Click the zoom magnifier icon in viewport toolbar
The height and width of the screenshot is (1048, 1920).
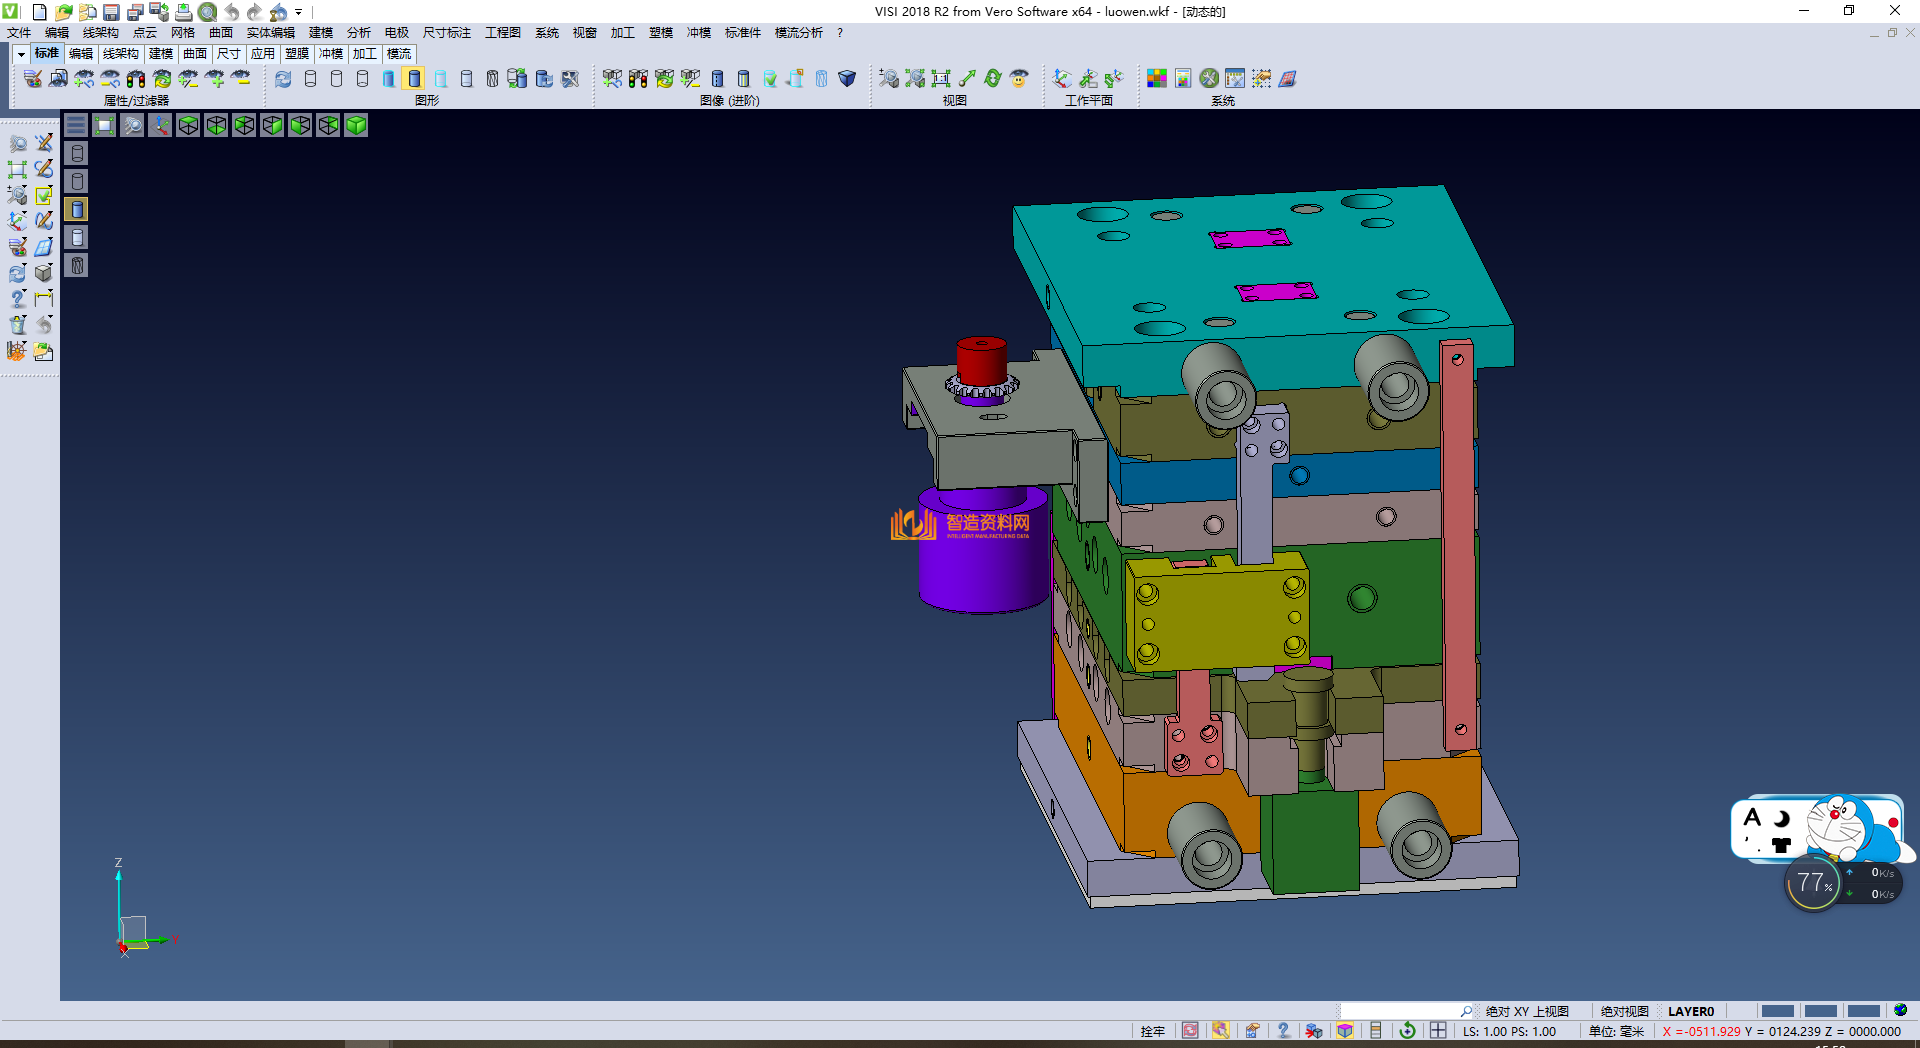132,125
